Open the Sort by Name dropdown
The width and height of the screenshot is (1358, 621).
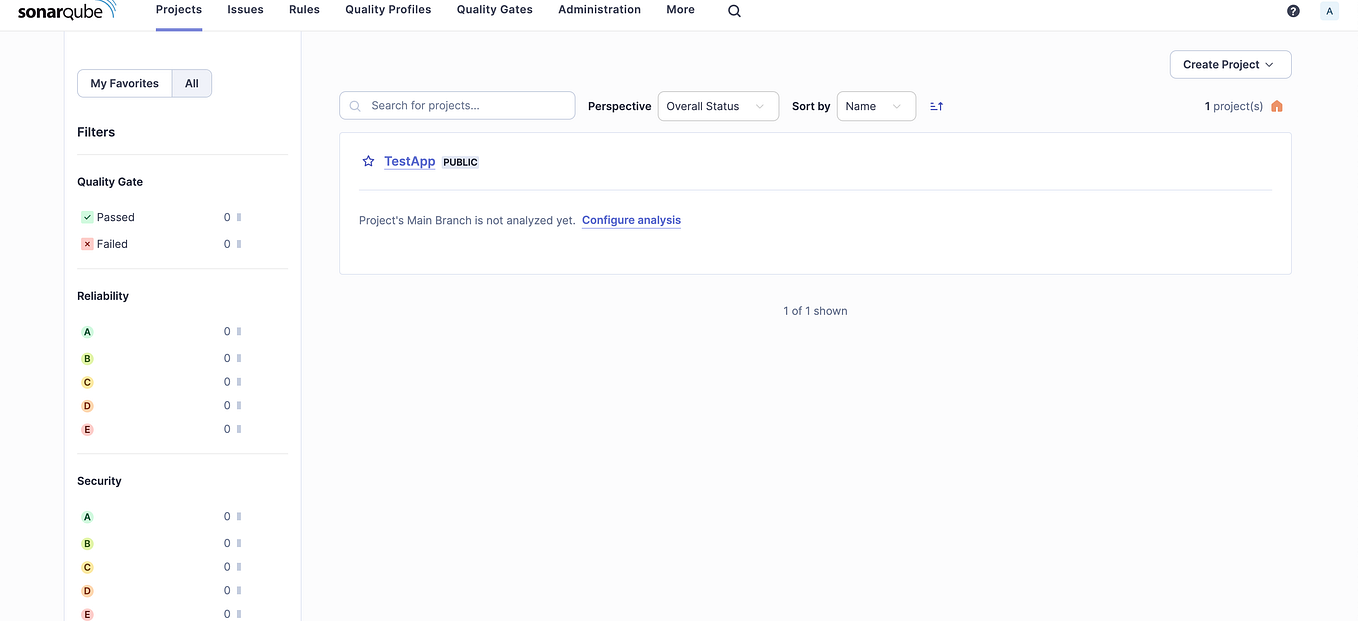pos(875,105)
